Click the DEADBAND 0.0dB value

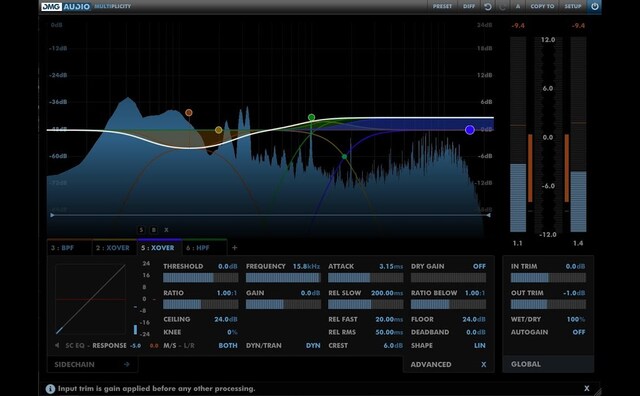(476, 332)
